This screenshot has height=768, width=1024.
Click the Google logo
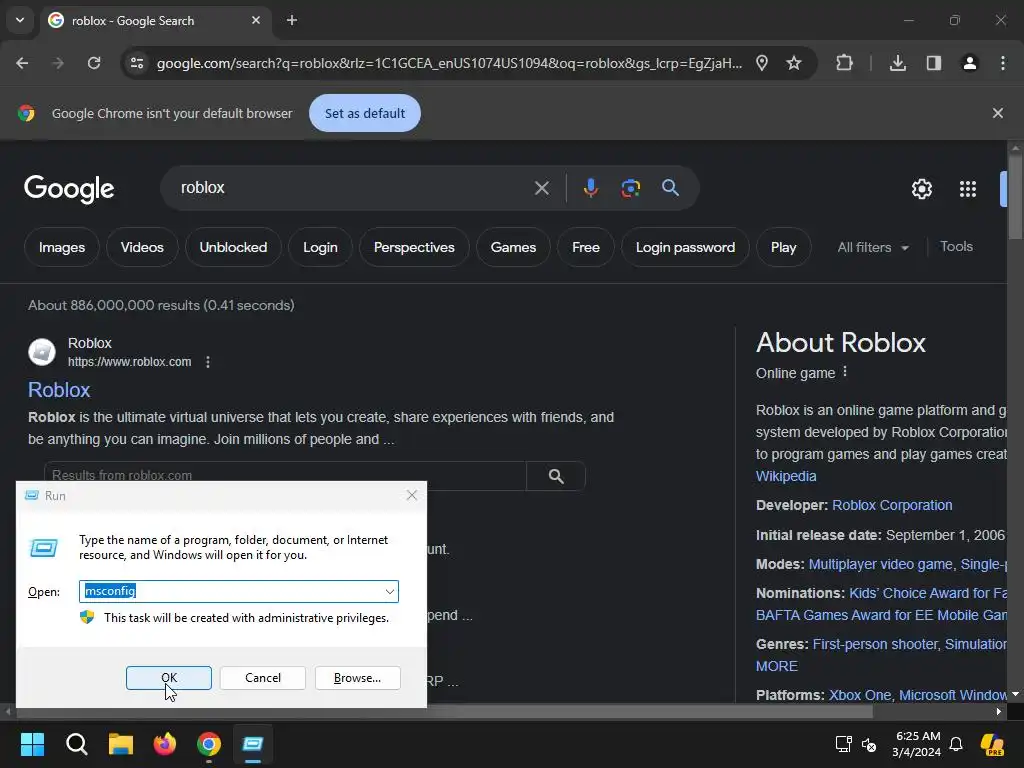69,189
